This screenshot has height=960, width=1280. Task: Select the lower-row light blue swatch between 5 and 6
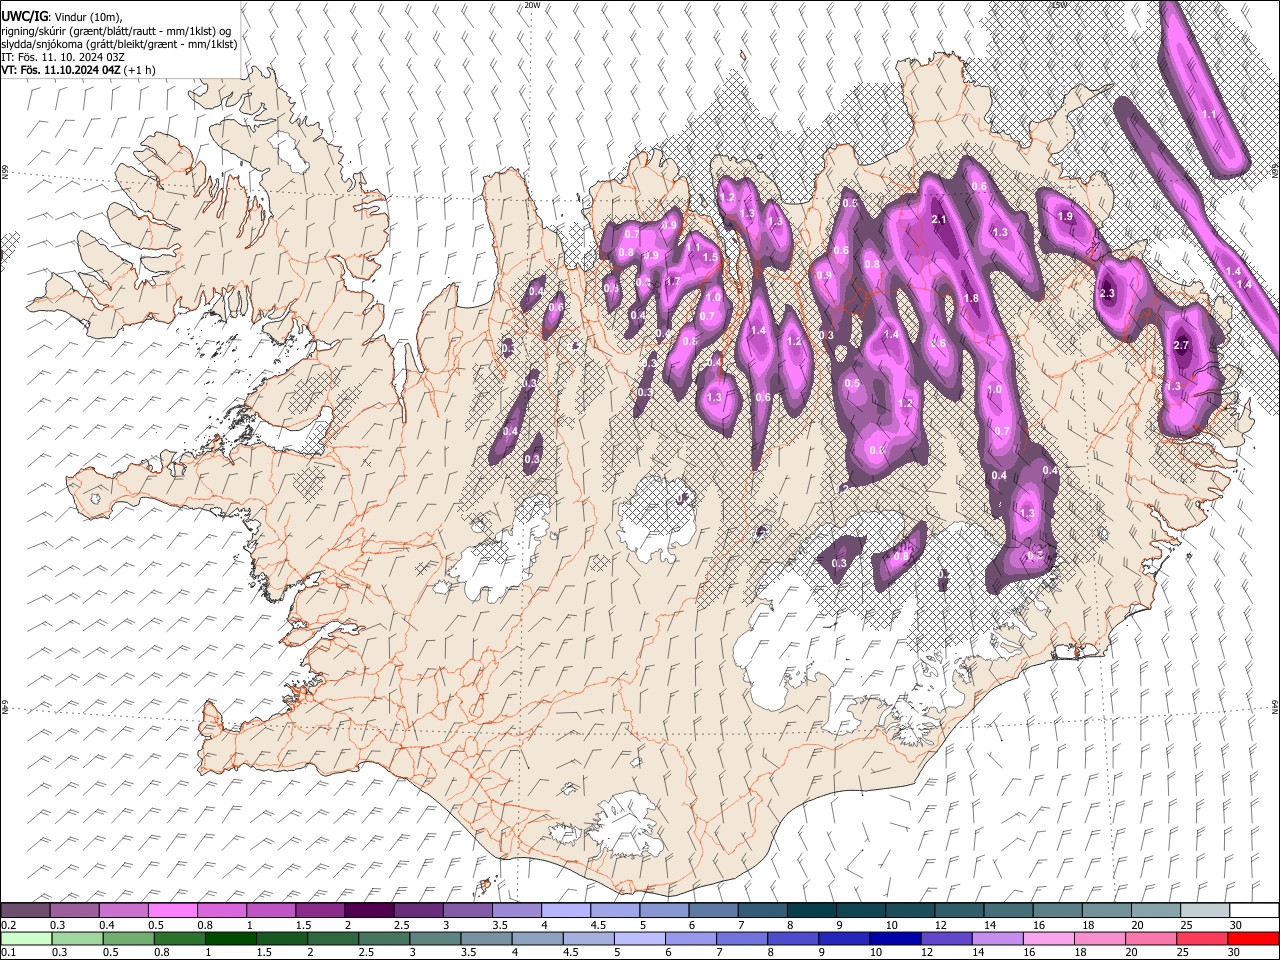pos(640,938)
